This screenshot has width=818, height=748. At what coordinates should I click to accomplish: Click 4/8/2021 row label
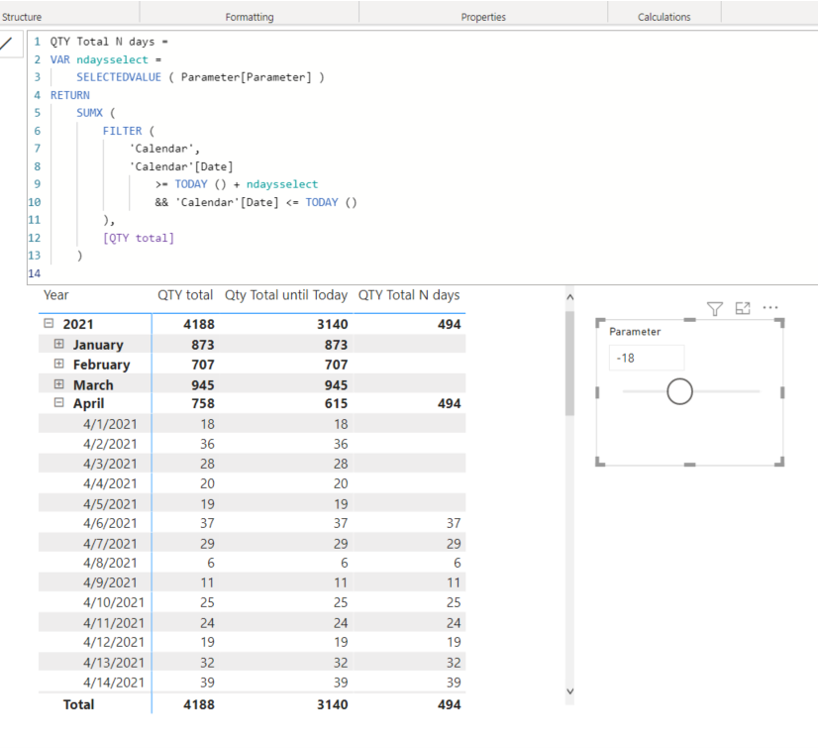point(110,563)
